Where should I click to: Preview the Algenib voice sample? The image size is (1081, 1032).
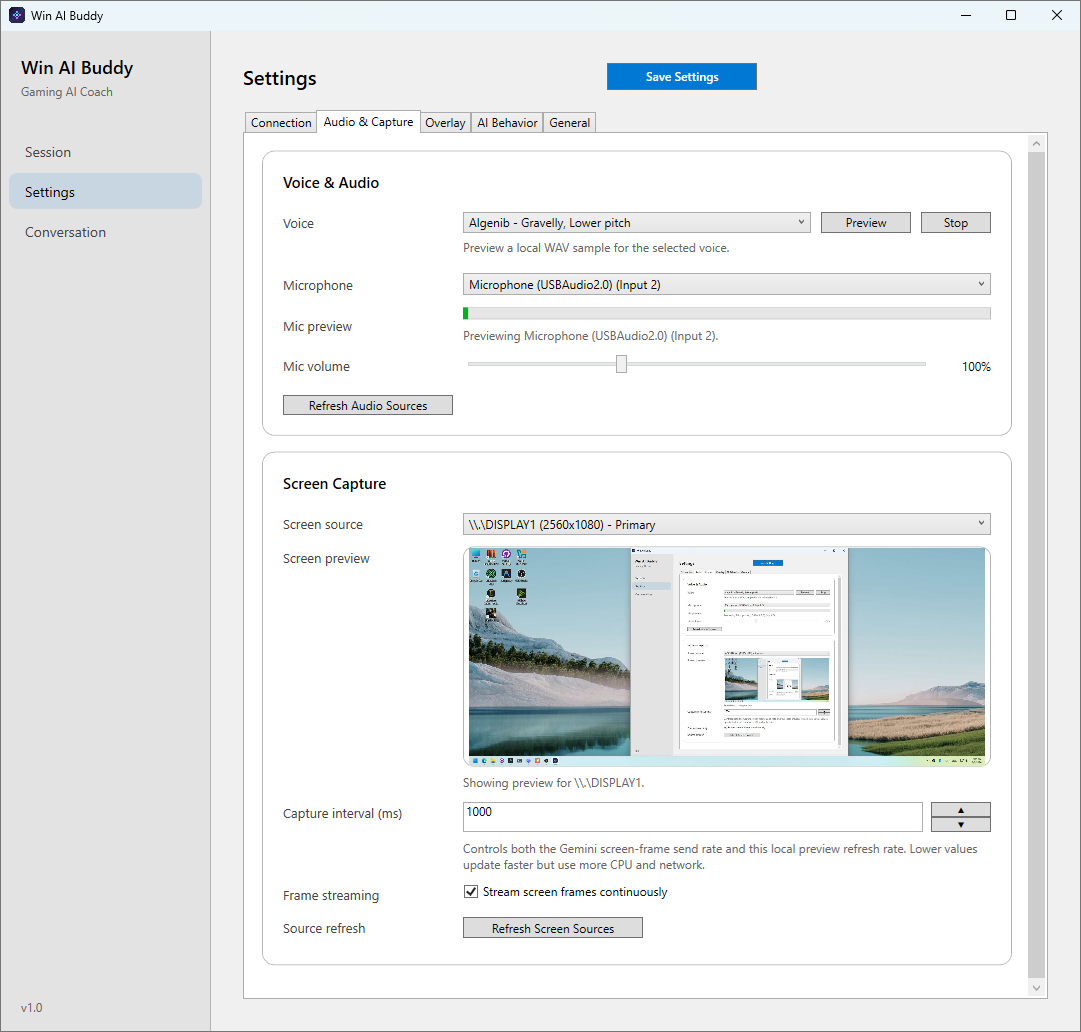click(x=865, y=222)
